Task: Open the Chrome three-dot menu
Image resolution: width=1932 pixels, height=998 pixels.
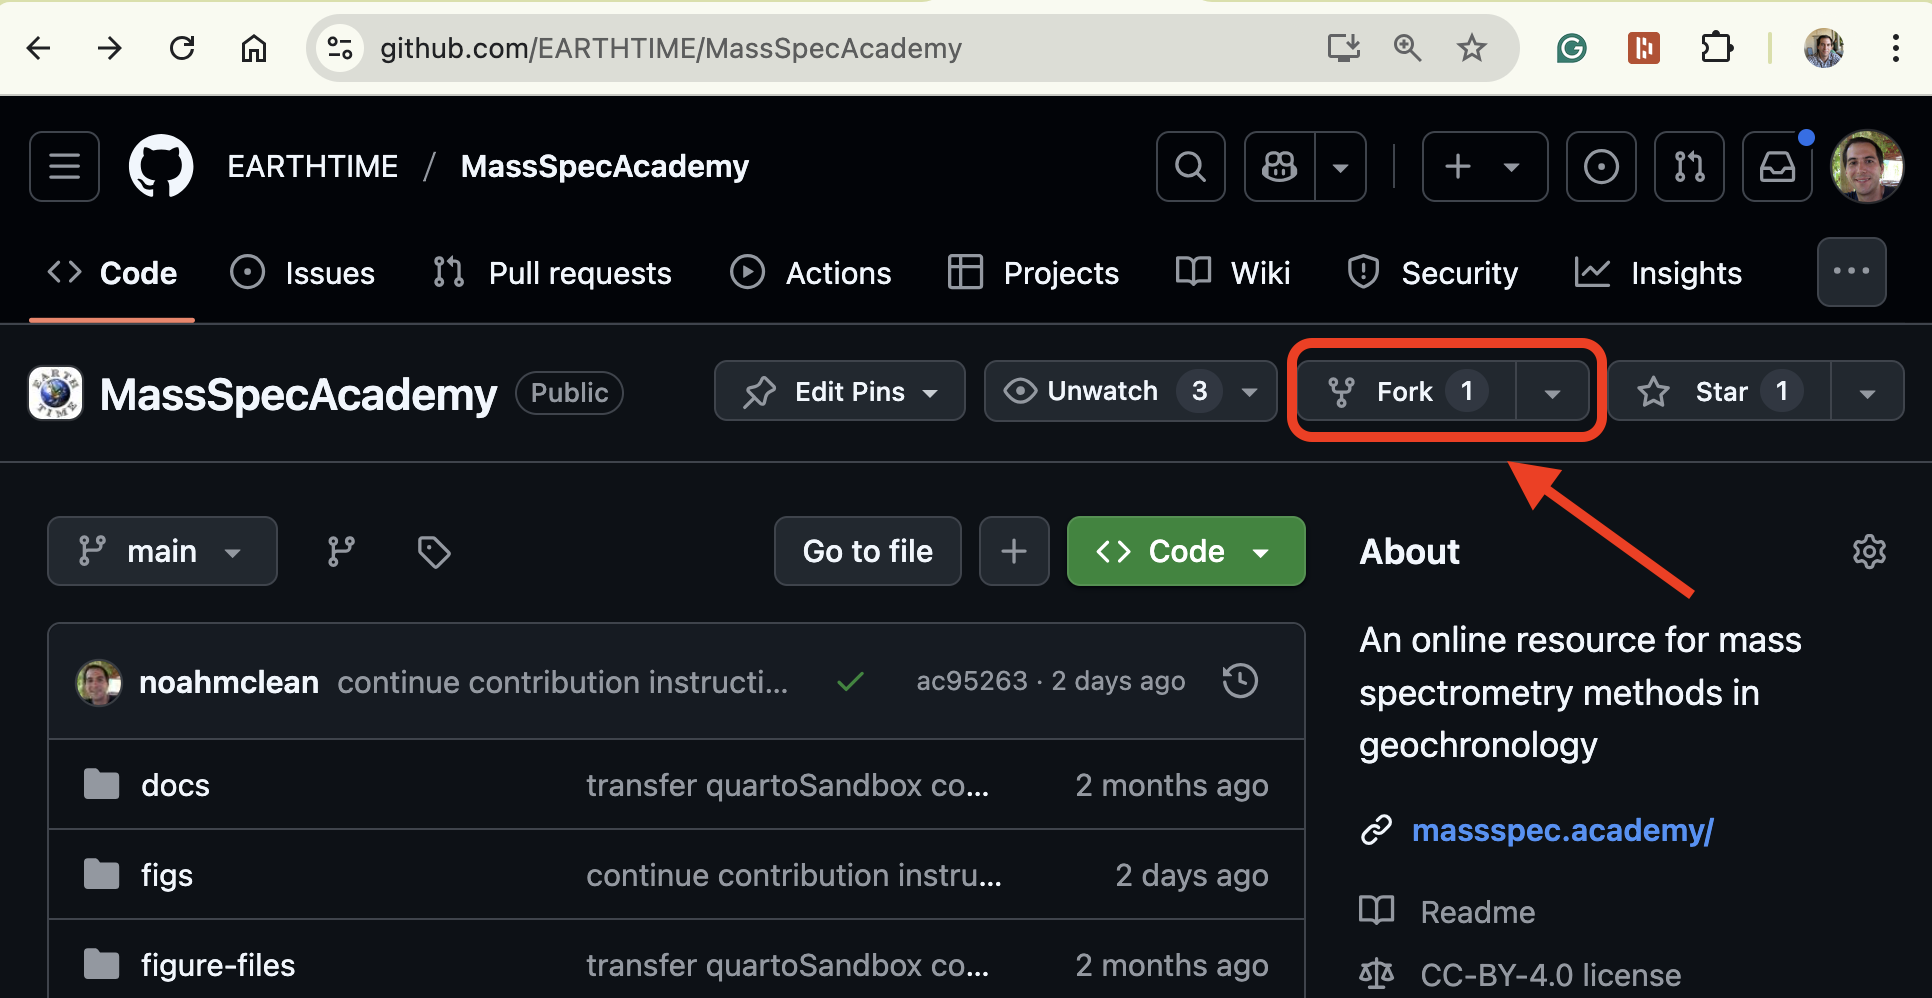Action: pos(1895,48)
